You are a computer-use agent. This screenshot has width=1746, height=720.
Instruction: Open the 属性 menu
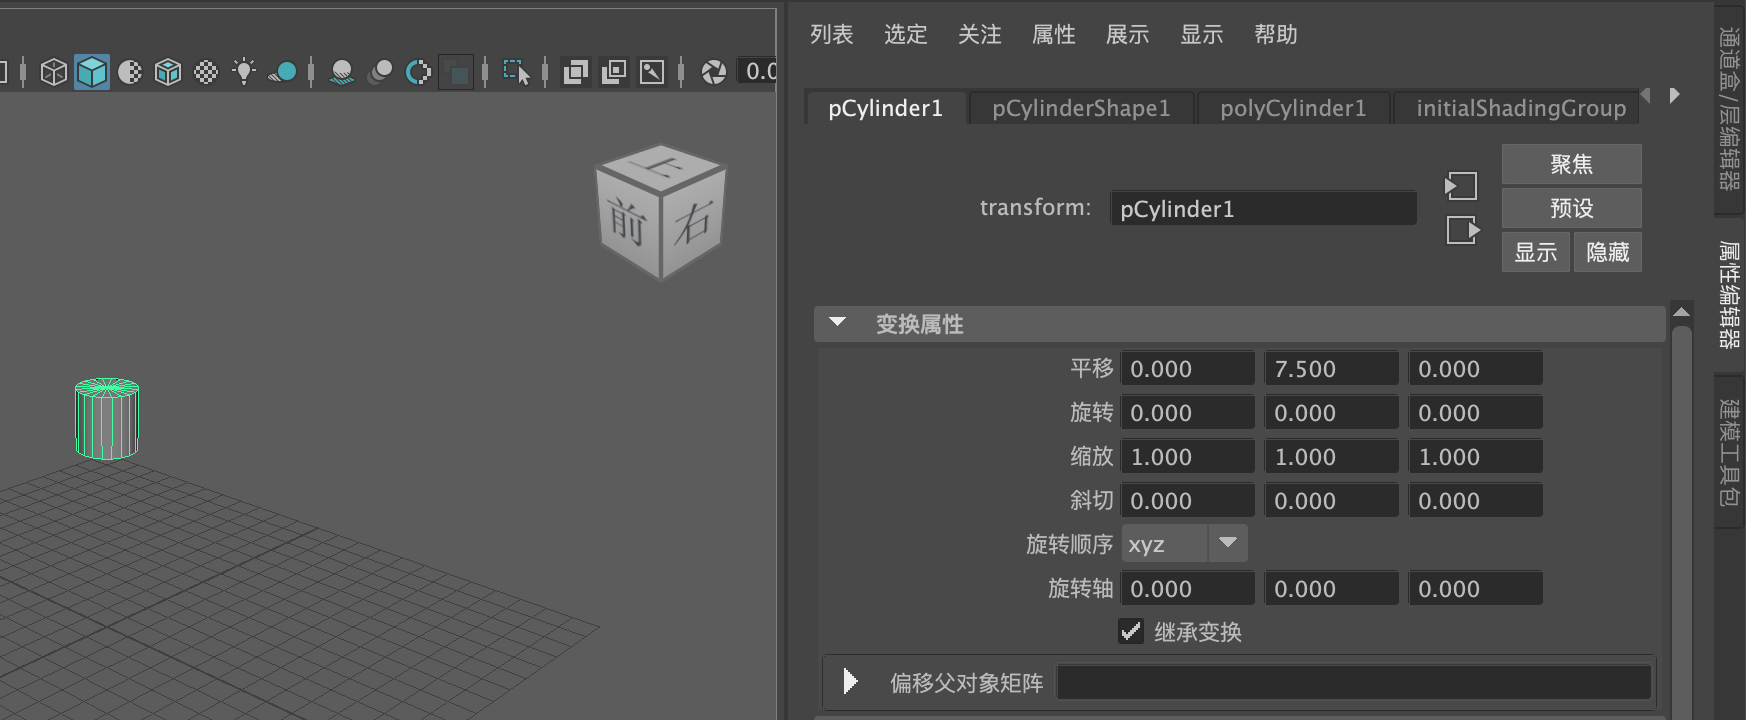[1053, 35]
